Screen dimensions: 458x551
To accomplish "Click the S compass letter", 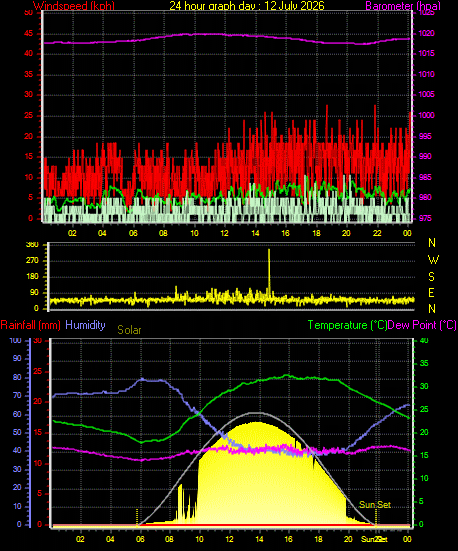I will [x=432, y=277].
